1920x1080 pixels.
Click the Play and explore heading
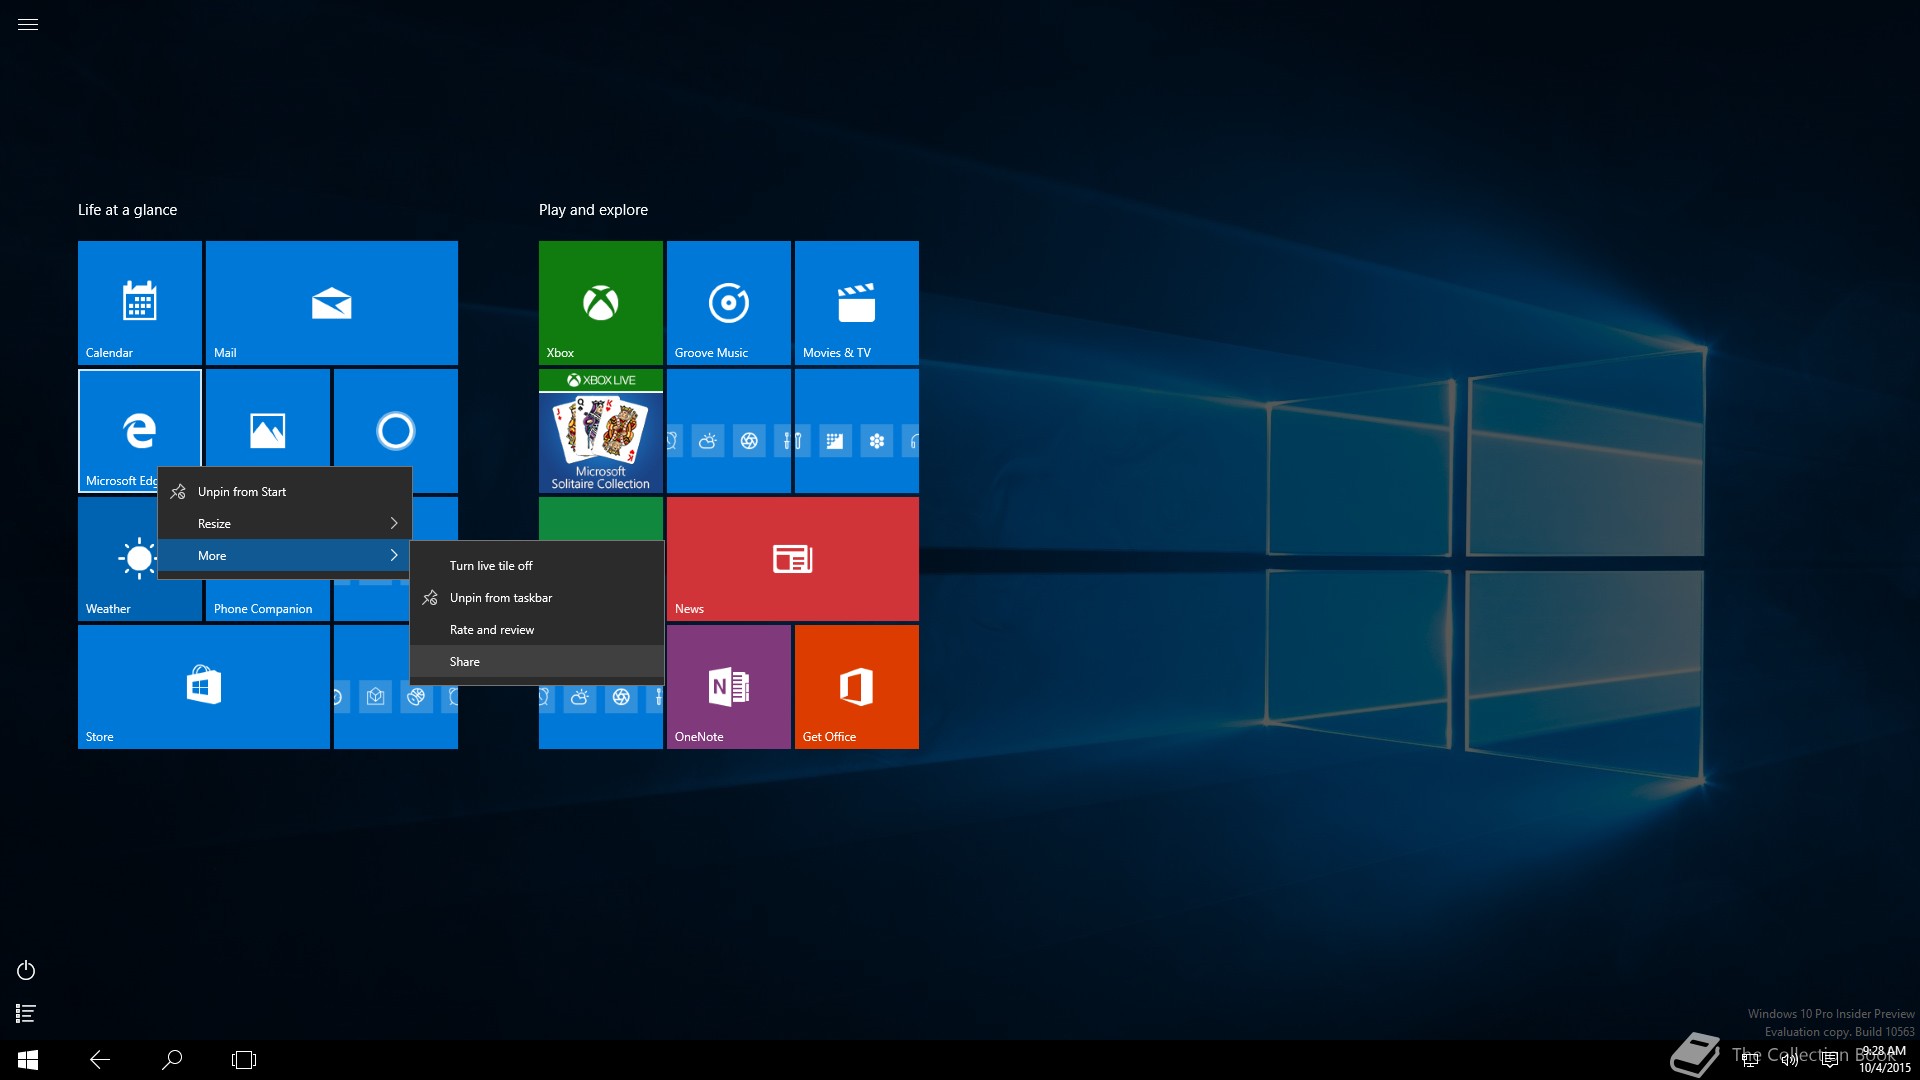tap(593, 210)
